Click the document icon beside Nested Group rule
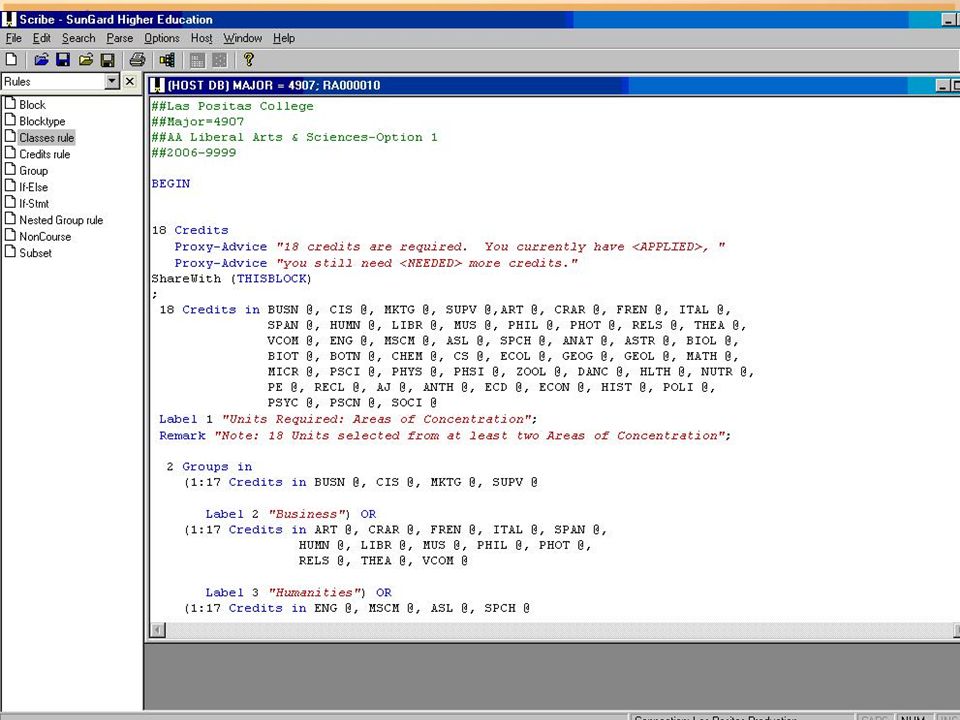Image resolution: width=960 pixels, height=720 pixels. pos(10,218)
